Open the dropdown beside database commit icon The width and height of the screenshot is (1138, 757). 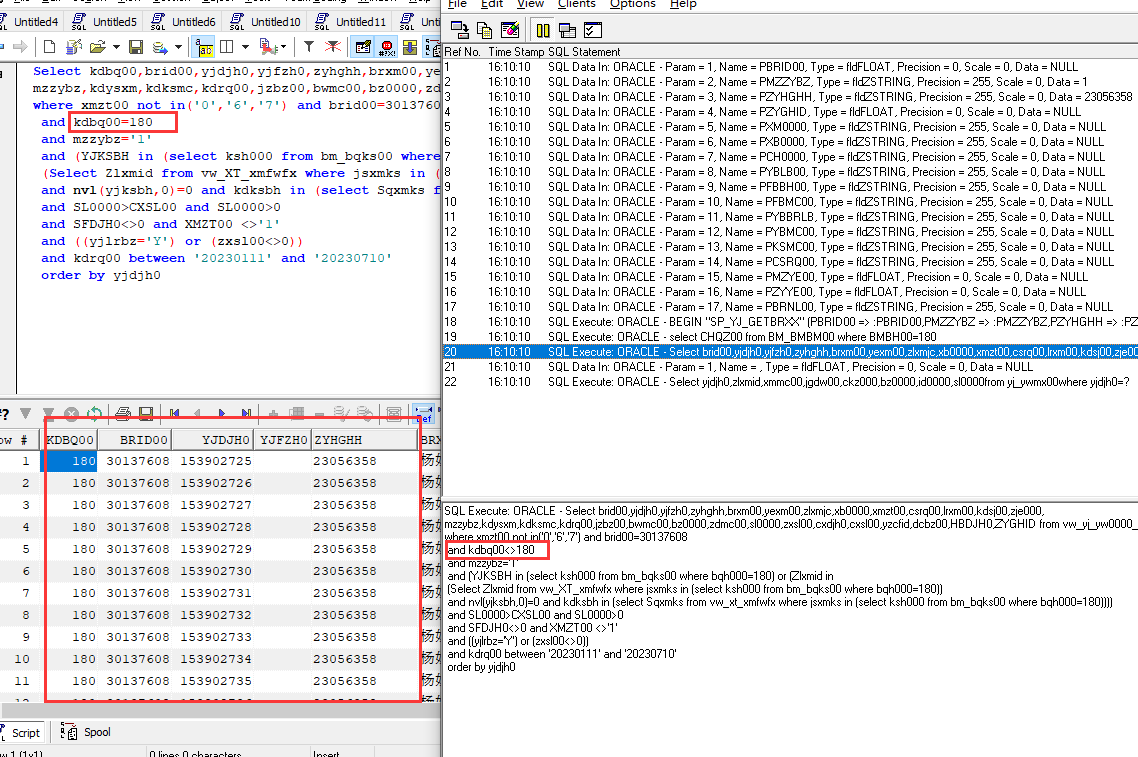click(x=178, y=47)
